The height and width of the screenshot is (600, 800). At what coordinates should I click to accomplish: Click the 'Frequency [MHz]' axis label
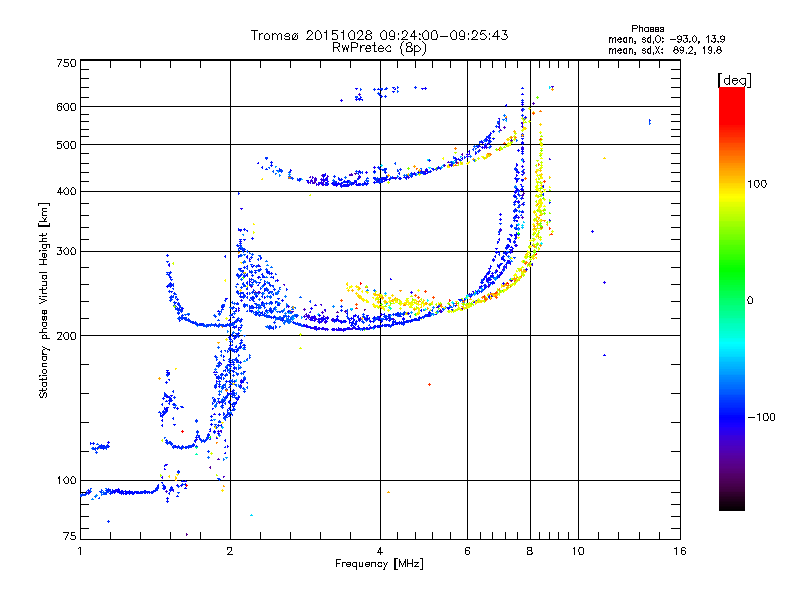379,564
